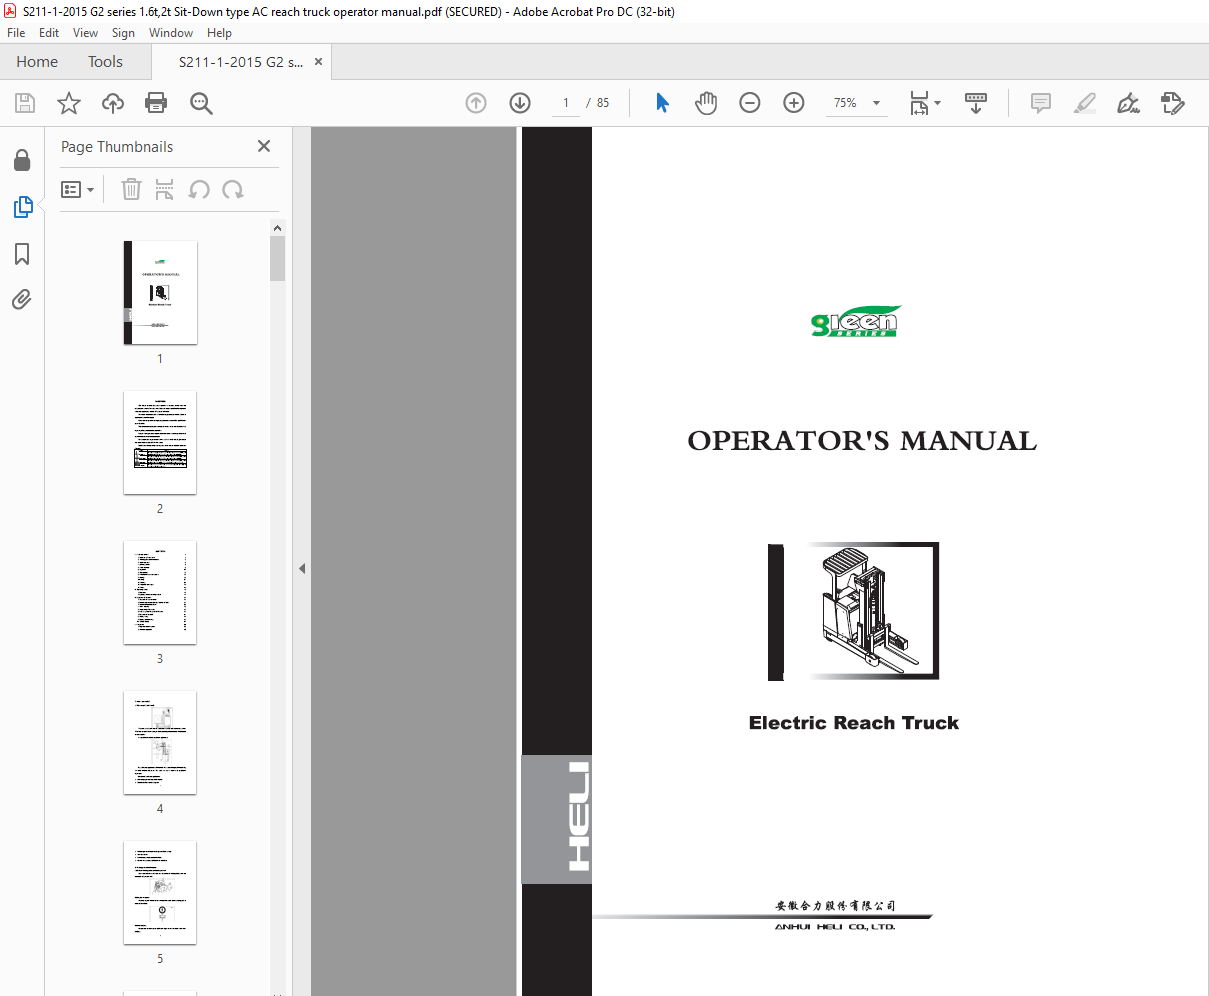The image size is (1209, 996).
Task: Open Share or send file tool
Action: click(1173, 103)
